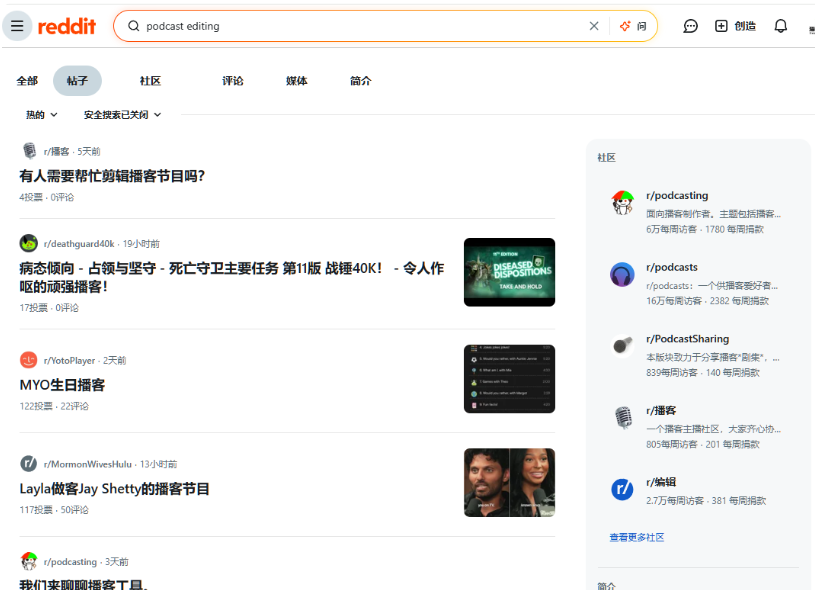
Task: Select '16万每周访客 · 2382 每周捐款' text
Action: pos(707,301)
